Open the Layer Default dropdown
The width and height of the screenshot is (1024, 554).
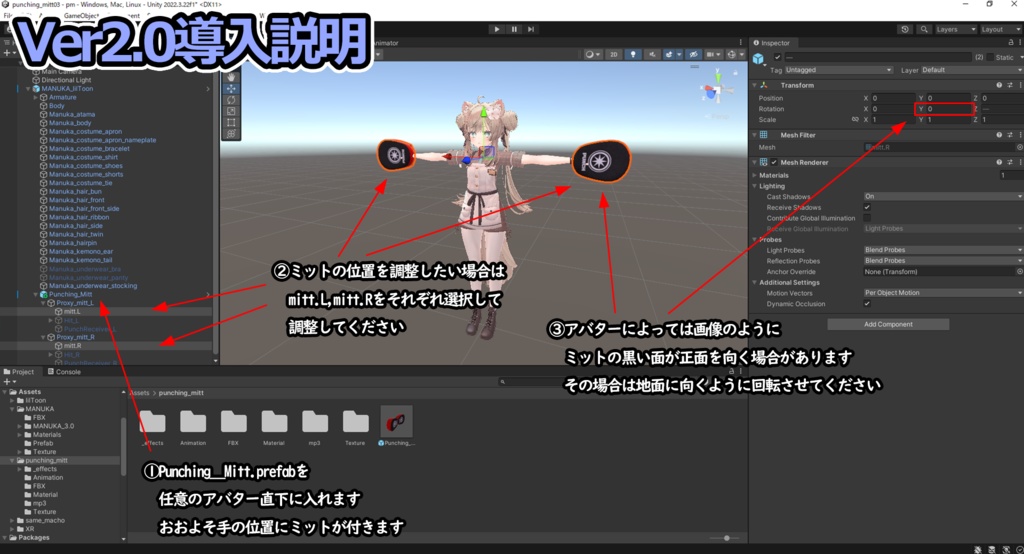click(972, 70)
